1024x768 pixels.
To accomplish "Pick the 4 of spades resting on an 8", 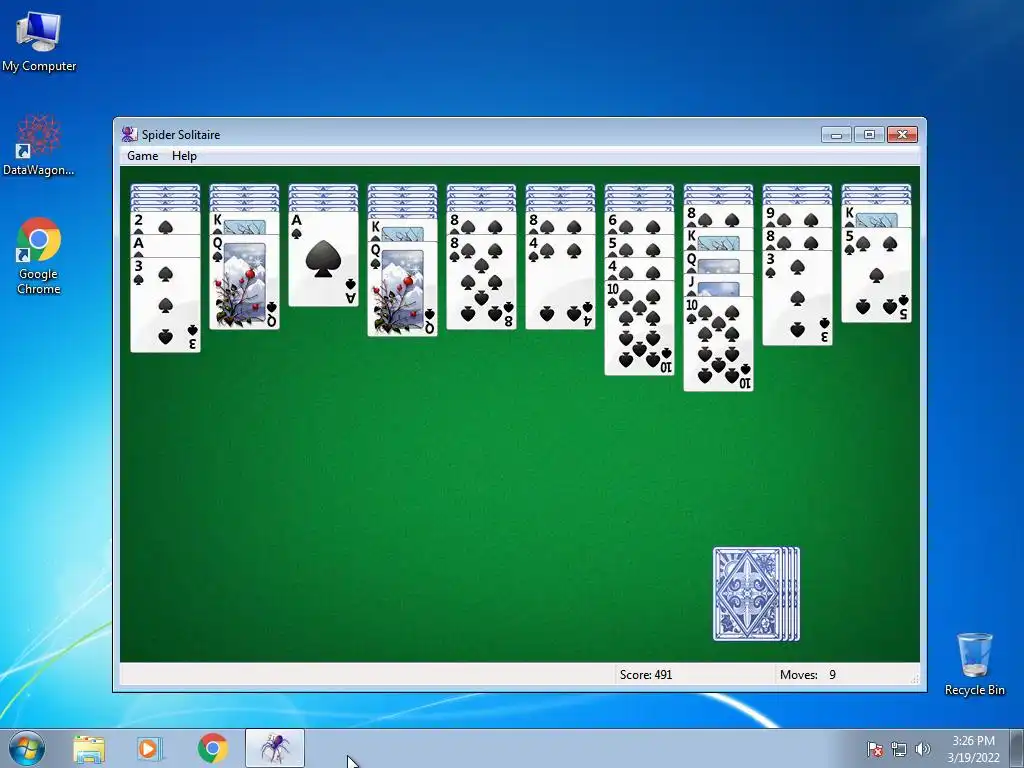I will [560, 282].
